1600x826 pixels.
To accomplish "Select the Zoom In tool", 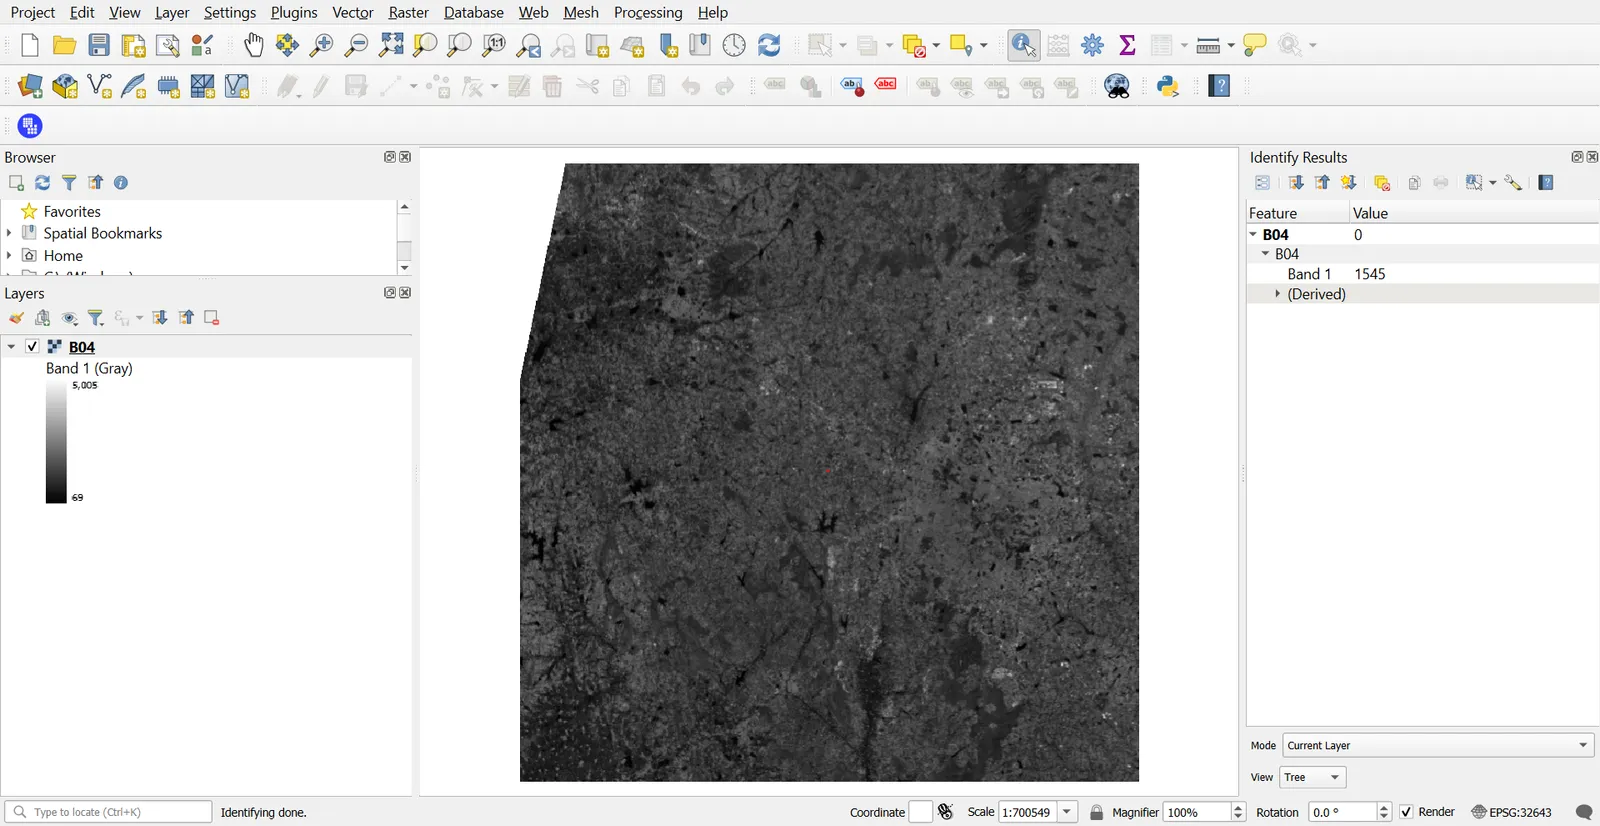I will (321, 45).
